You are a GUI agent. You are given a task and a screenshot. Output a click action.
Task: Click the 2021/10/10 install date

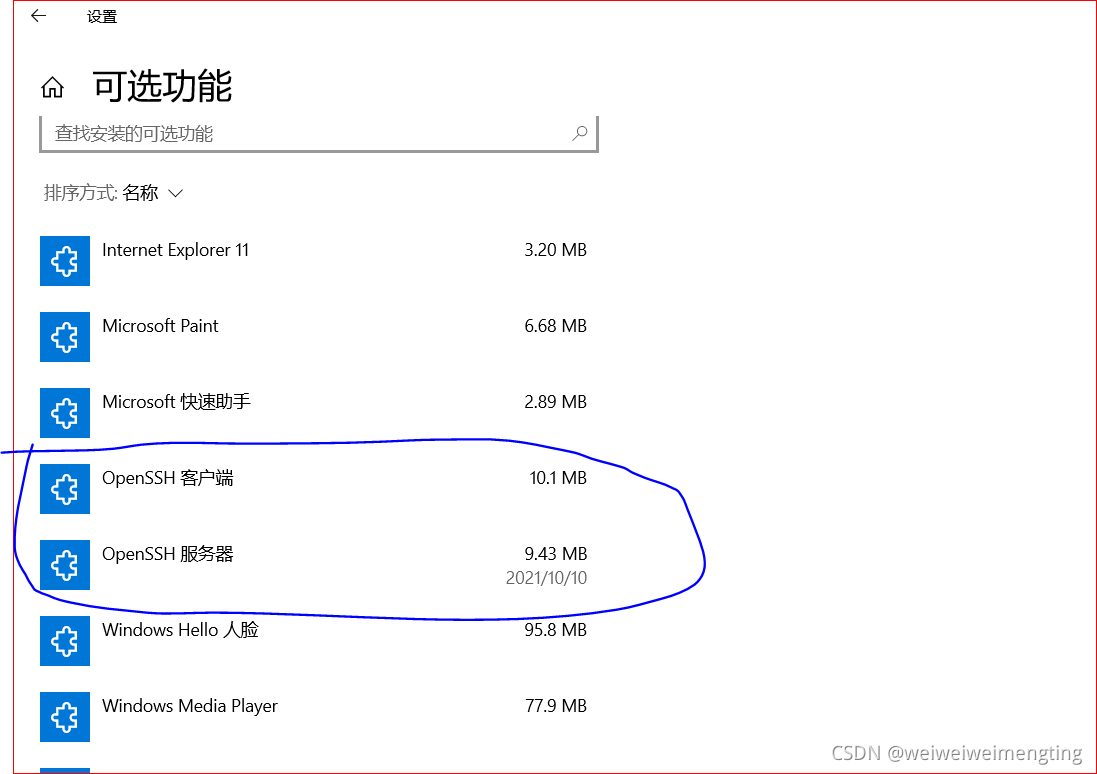[x=546, y=578]
